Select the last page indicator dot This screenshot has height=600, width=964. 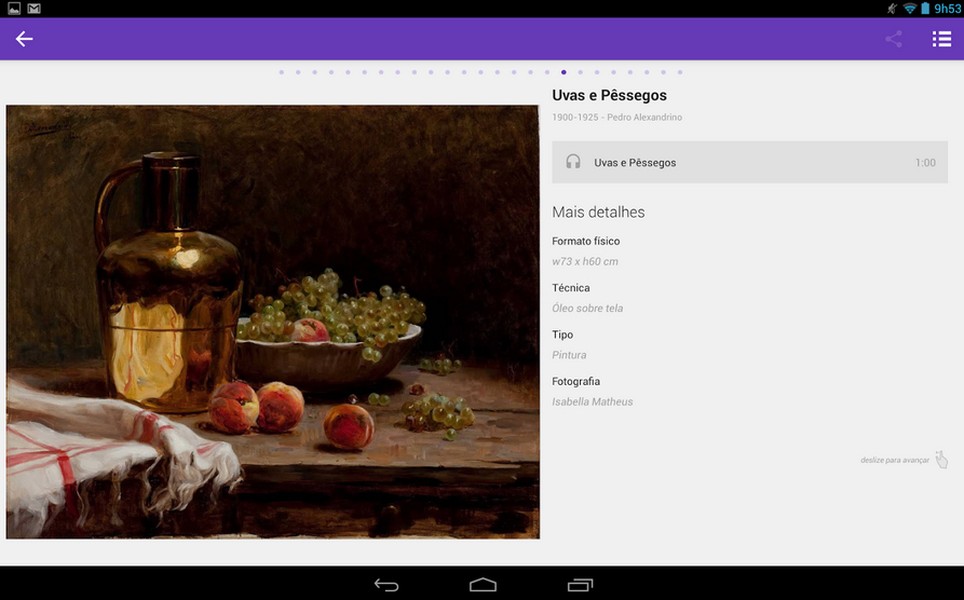(x=680, y=72)
